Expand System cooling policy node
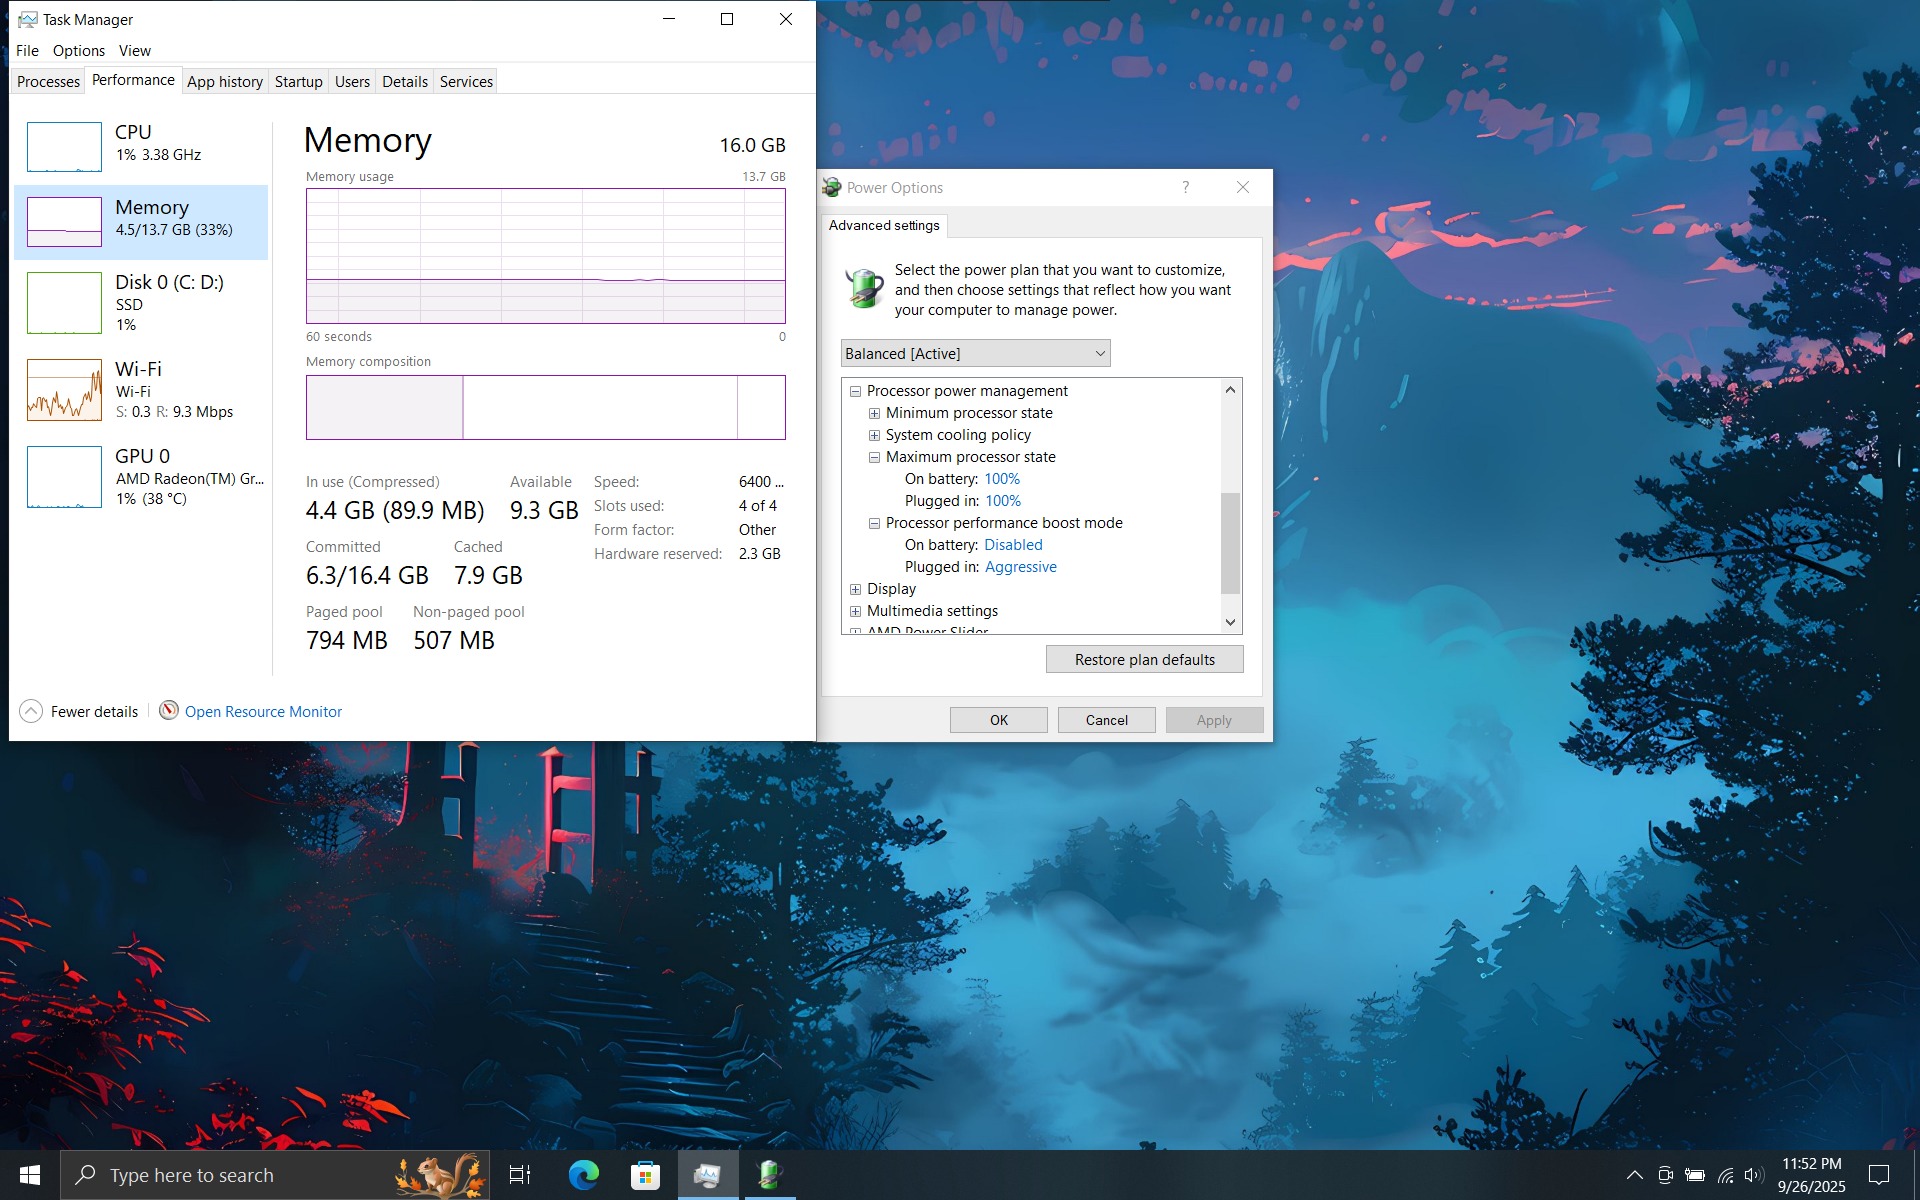1920x1200 pixels. (874, 435)
